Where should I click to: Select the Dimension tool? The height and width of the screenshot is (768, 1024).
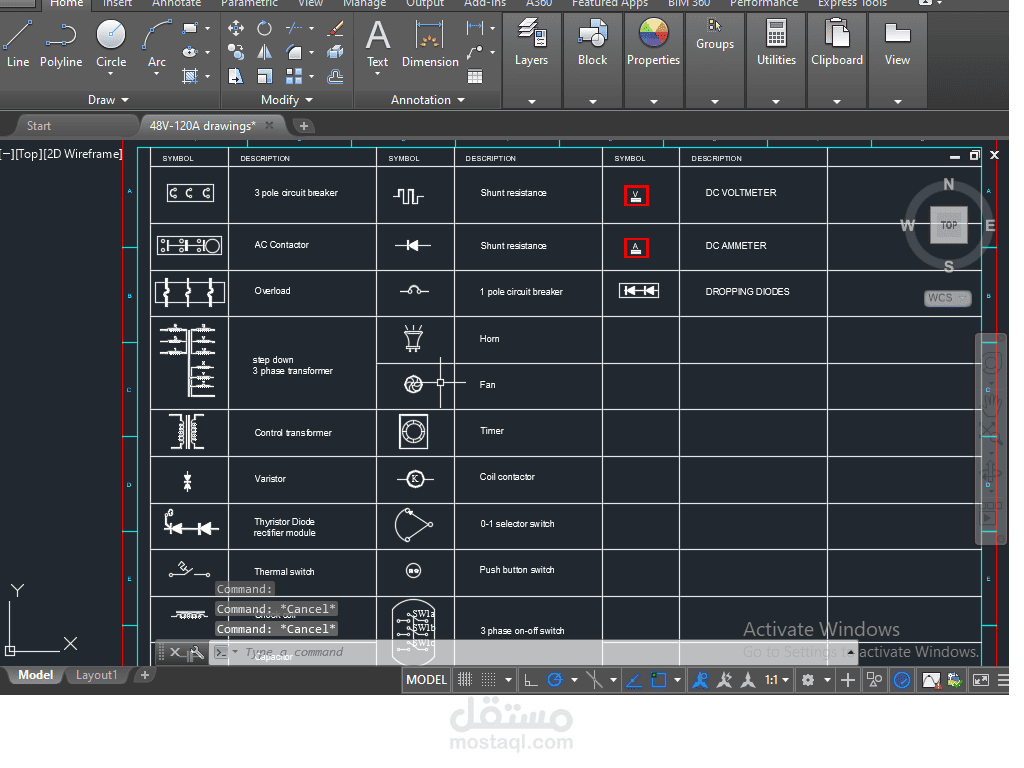tap(430, 44)
